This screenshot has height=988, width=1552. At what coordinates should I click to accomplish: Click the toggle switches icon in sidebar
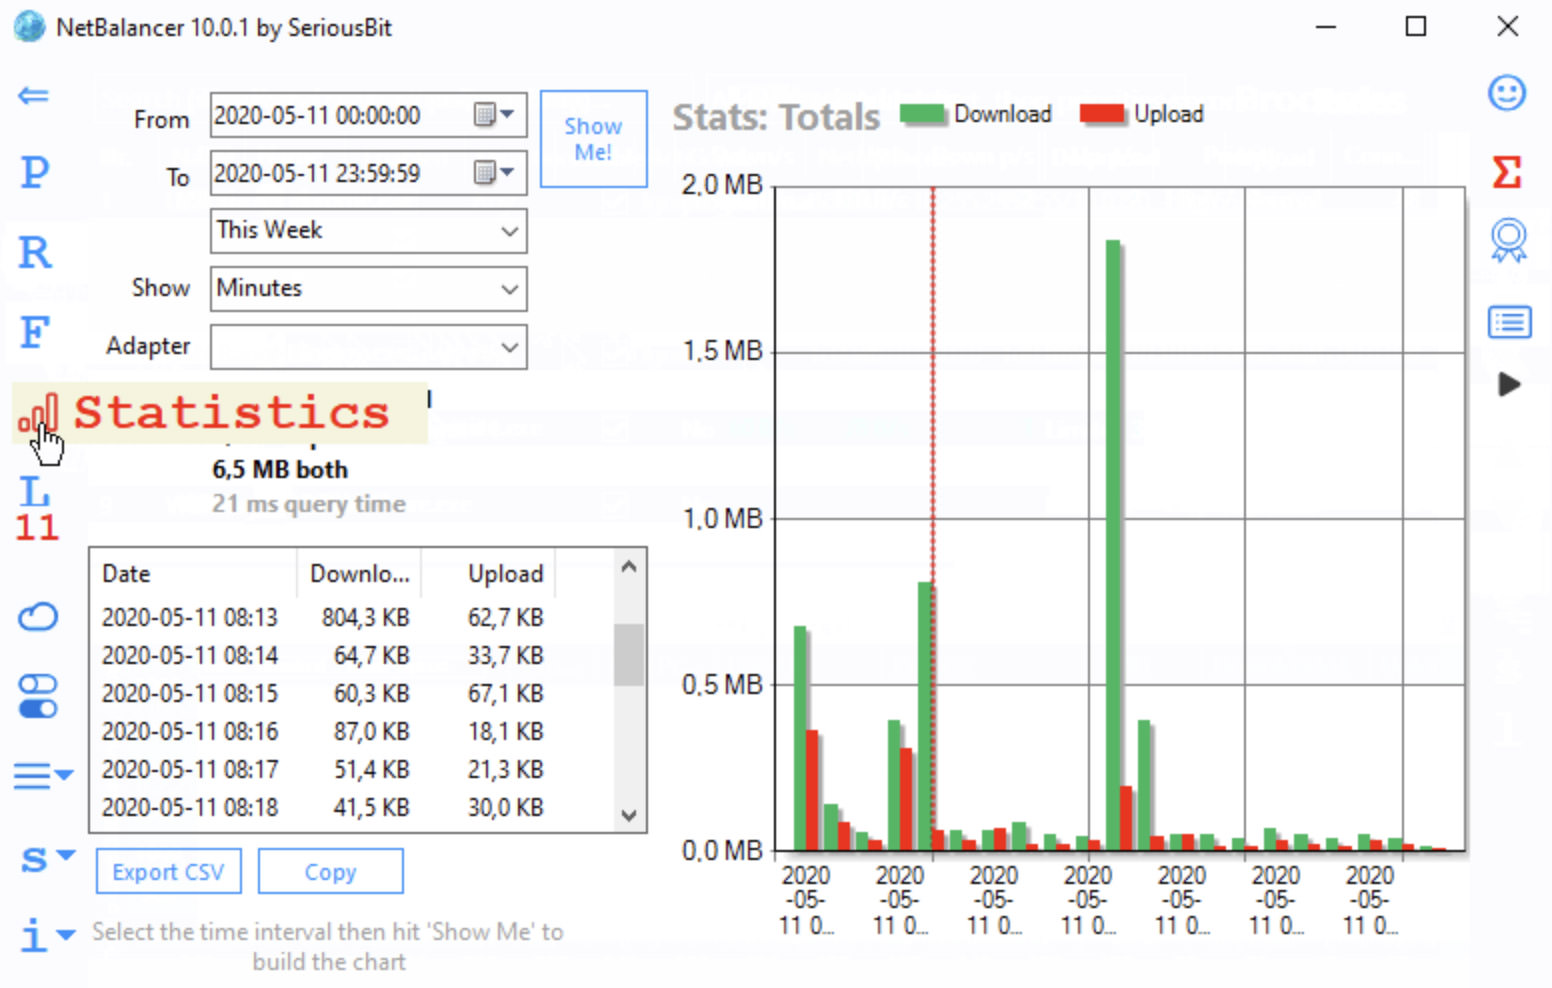point(38,696)
